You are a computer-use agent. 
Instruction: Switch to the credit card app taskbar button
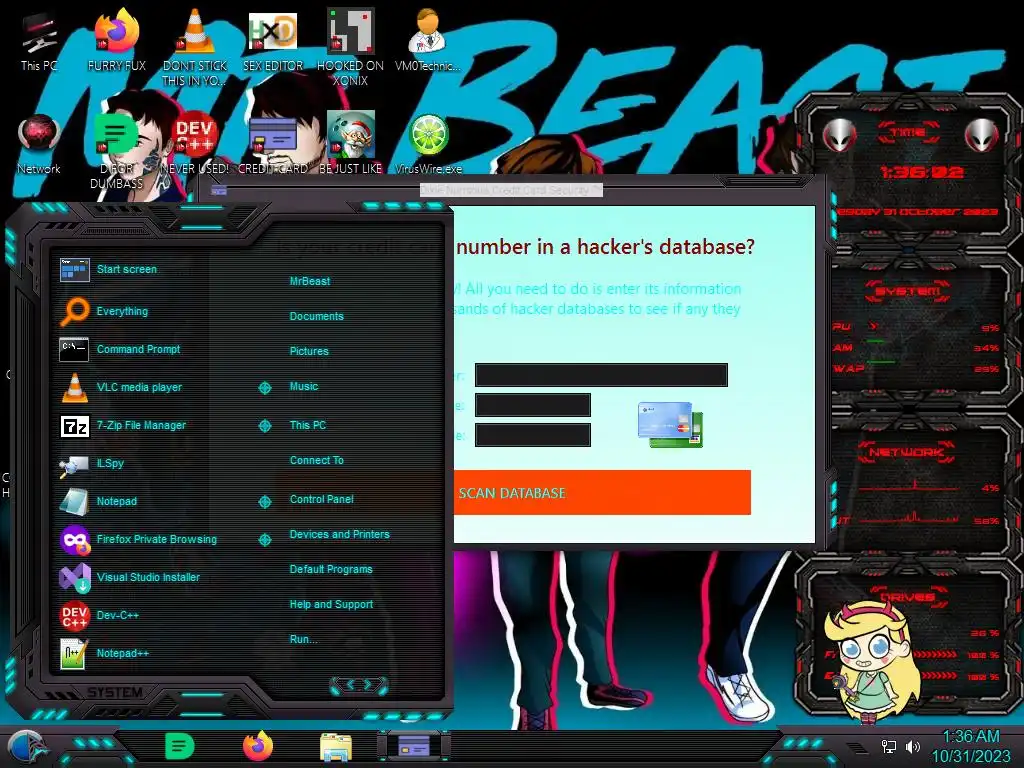[x=413, y=746]
